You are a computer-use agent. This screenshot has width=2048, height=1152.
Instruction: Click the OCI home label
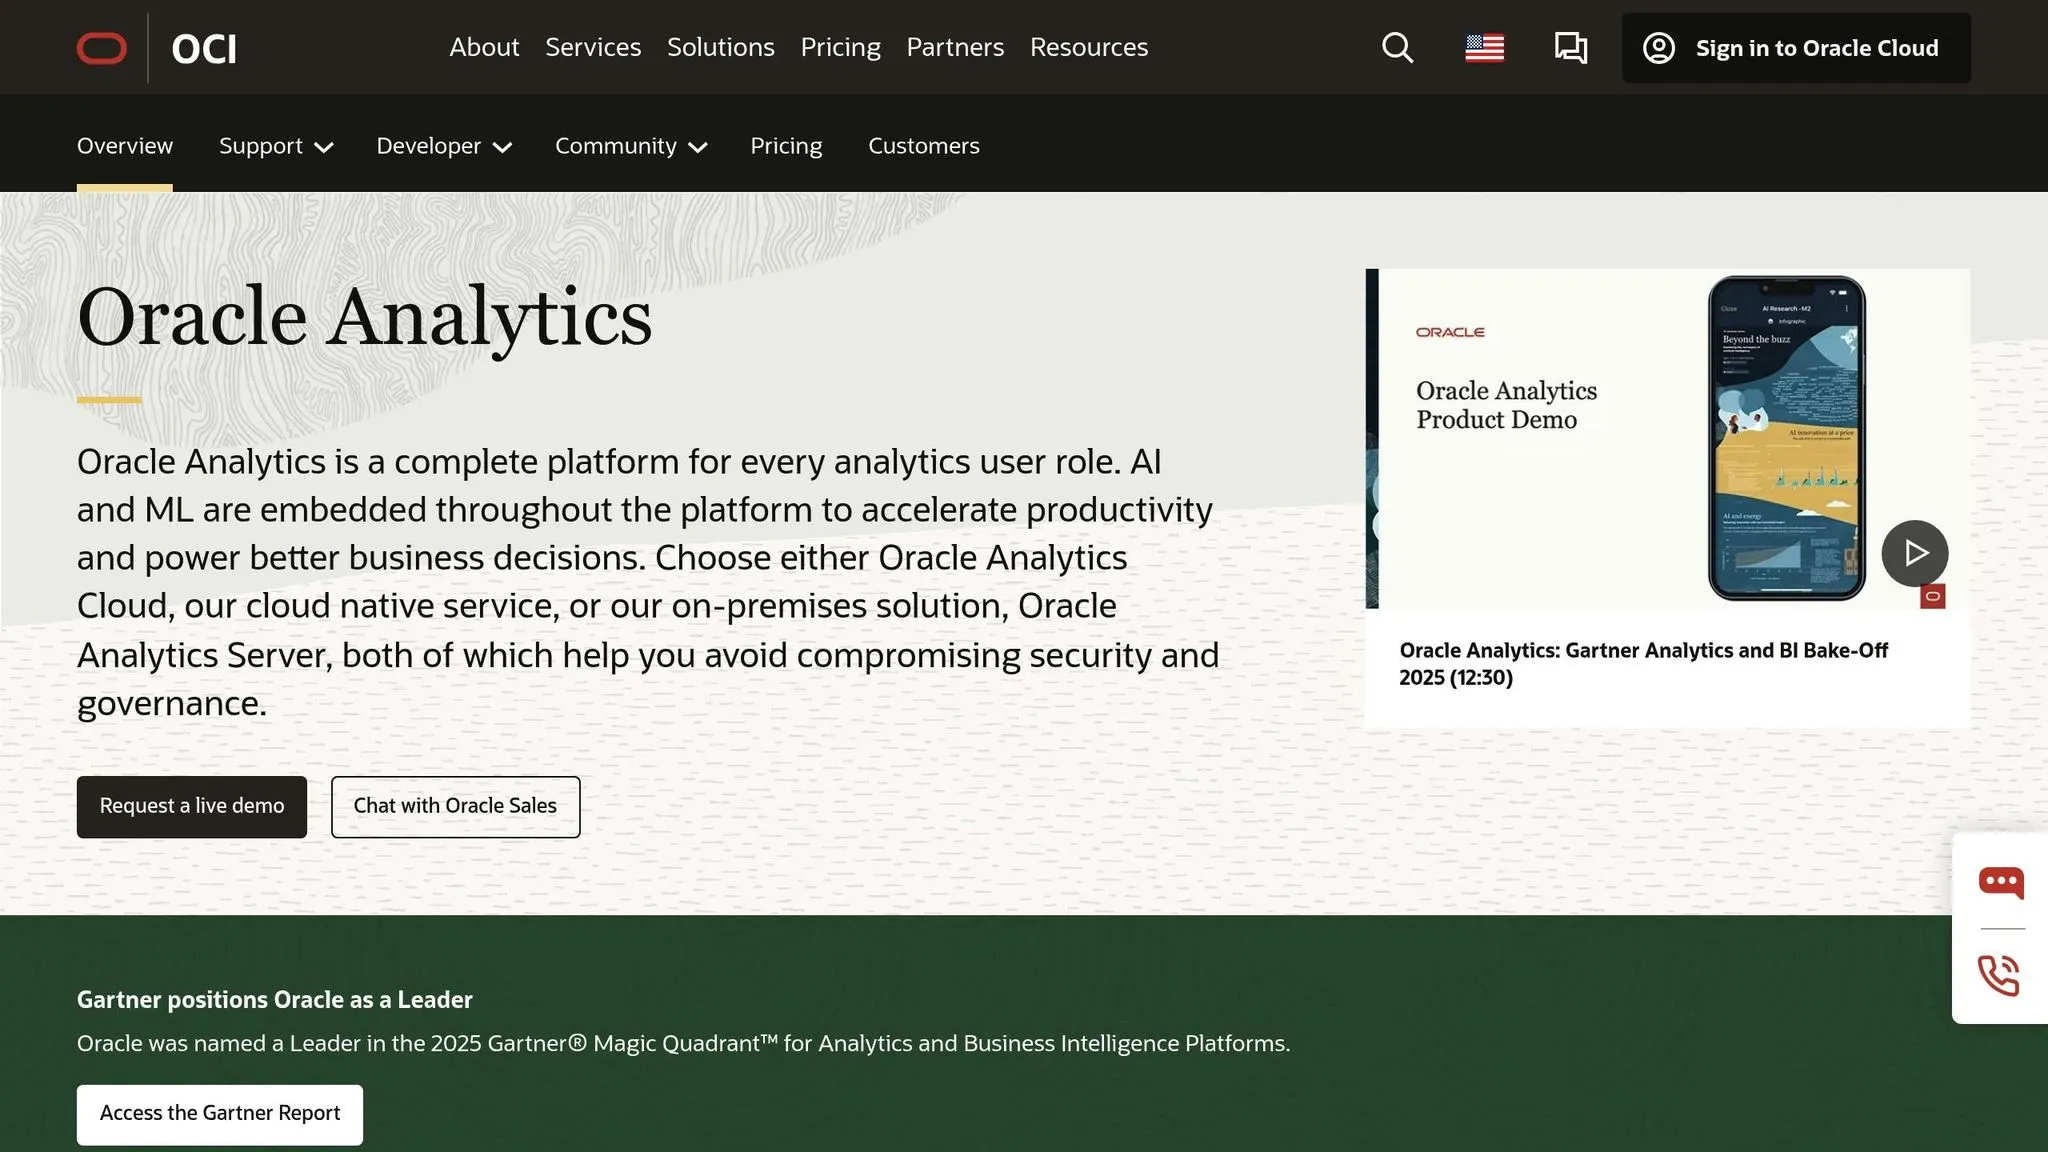pos(204,48)
